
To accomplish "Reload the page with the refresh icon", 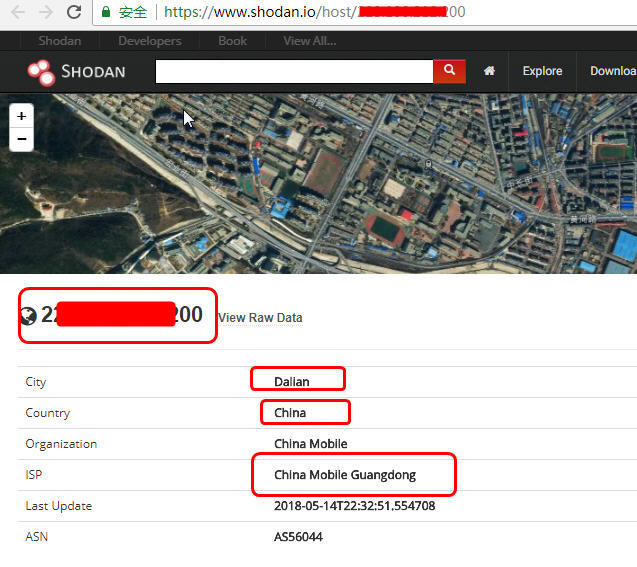I will point(74,12).
